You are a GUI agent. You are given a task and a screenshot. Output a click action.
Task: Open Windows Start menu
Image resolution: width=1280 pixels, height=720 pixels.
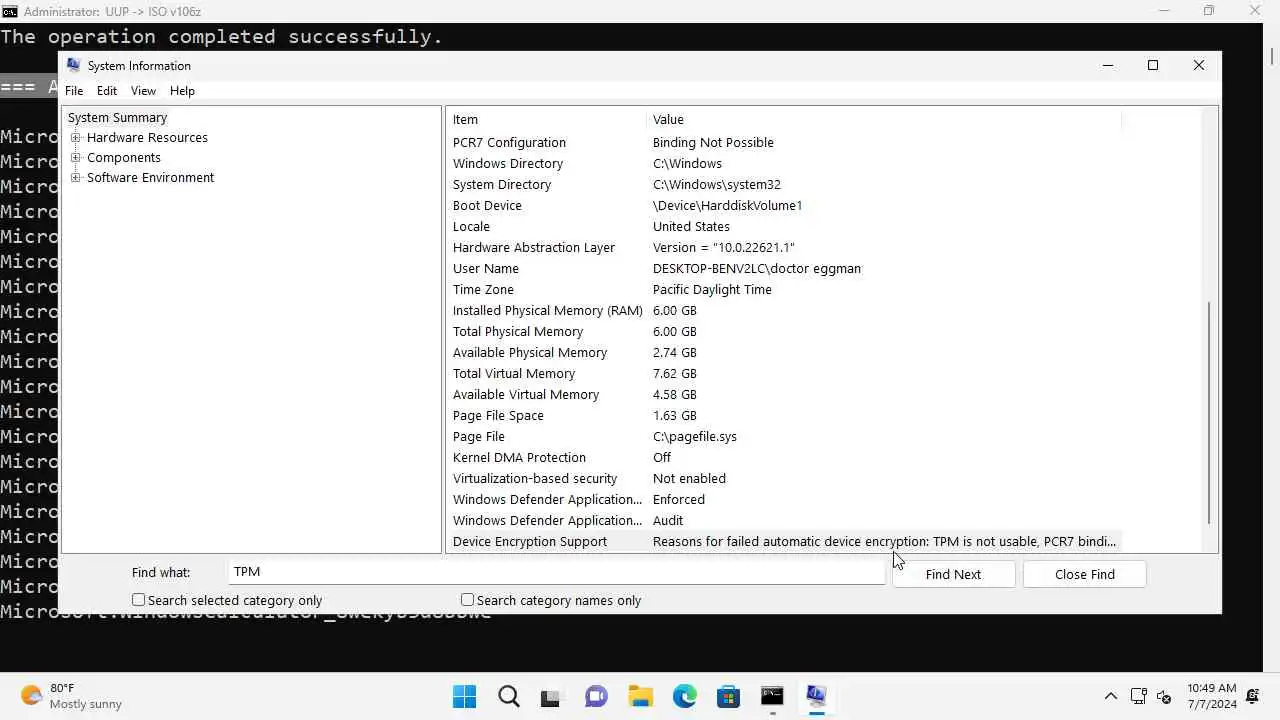[x=464, y=696]
